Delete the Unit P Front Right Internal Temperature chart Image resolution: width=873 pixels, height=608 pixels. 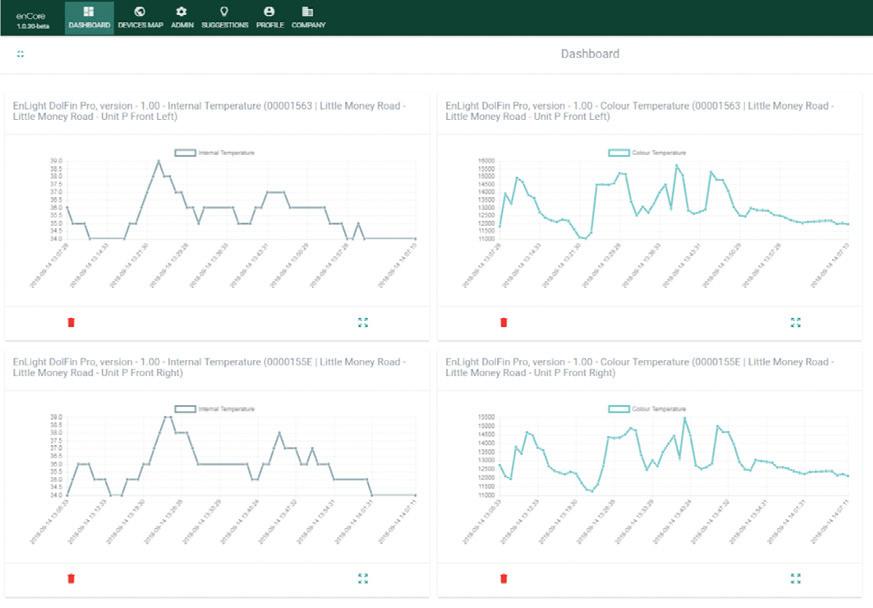tap(71, 578)
